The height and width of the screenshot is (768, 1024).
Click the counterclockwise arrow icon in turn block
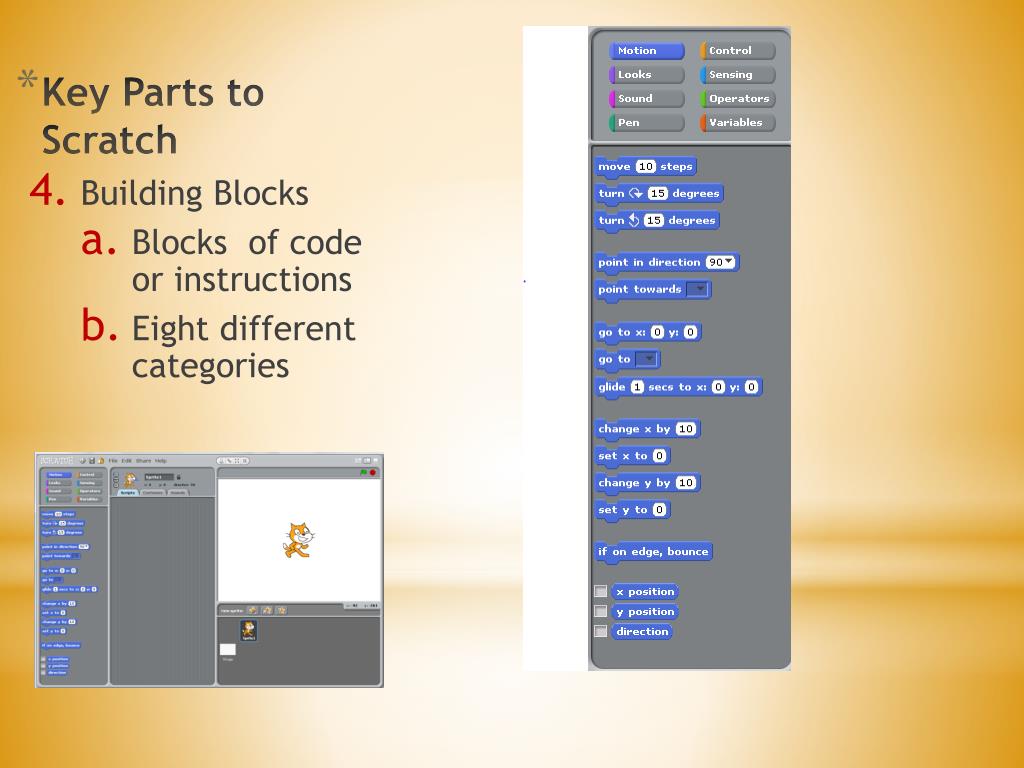click(633, 220)
